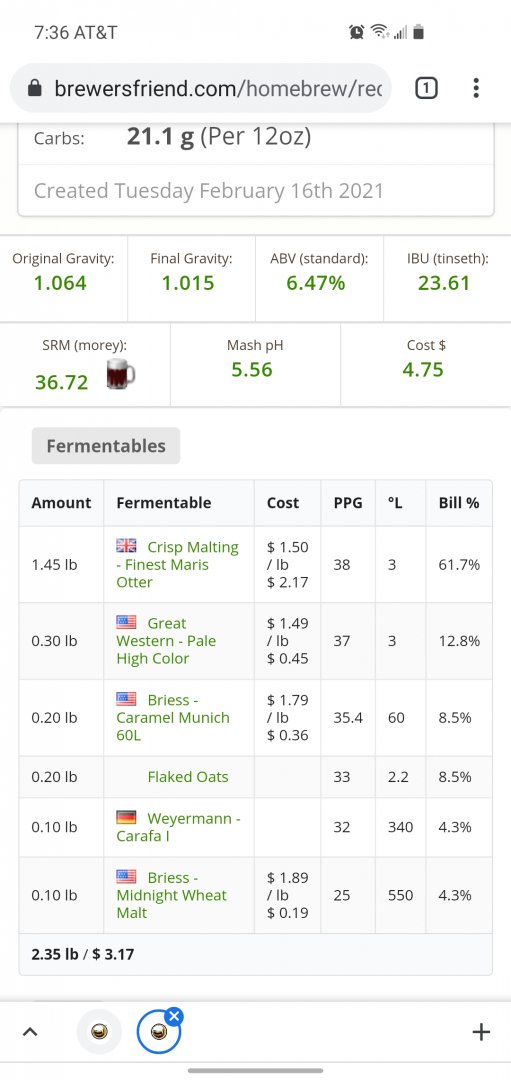Open Briess Midnight Wheat Malt link
The width and height of the screenshot is (511, 1080).
[x=171, y=895]
